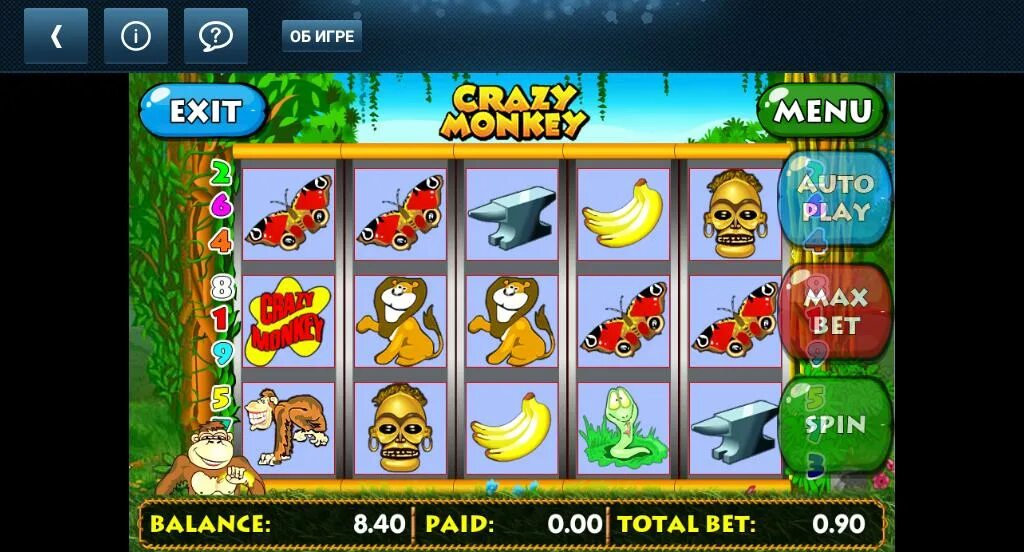Select payline number 2 indicator
The width and height of the screenshot is (1024, 552).
coord(221,174)
